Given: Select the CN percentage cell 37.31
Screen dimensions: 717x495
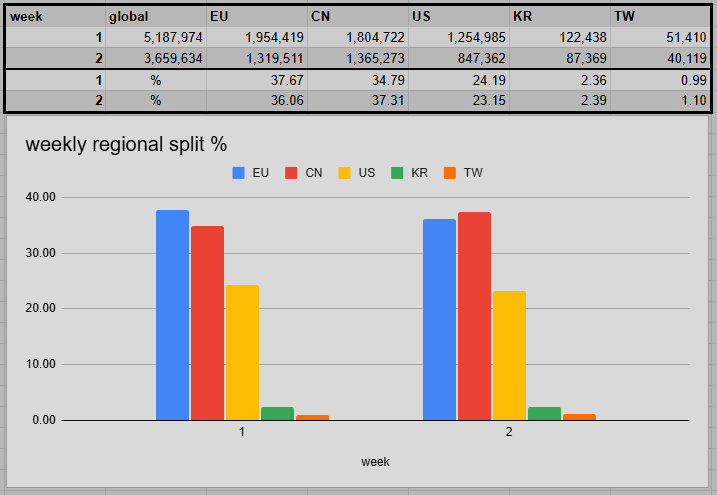Looking at the screenshot, I should pyautogui.click(x=358, y=101).
